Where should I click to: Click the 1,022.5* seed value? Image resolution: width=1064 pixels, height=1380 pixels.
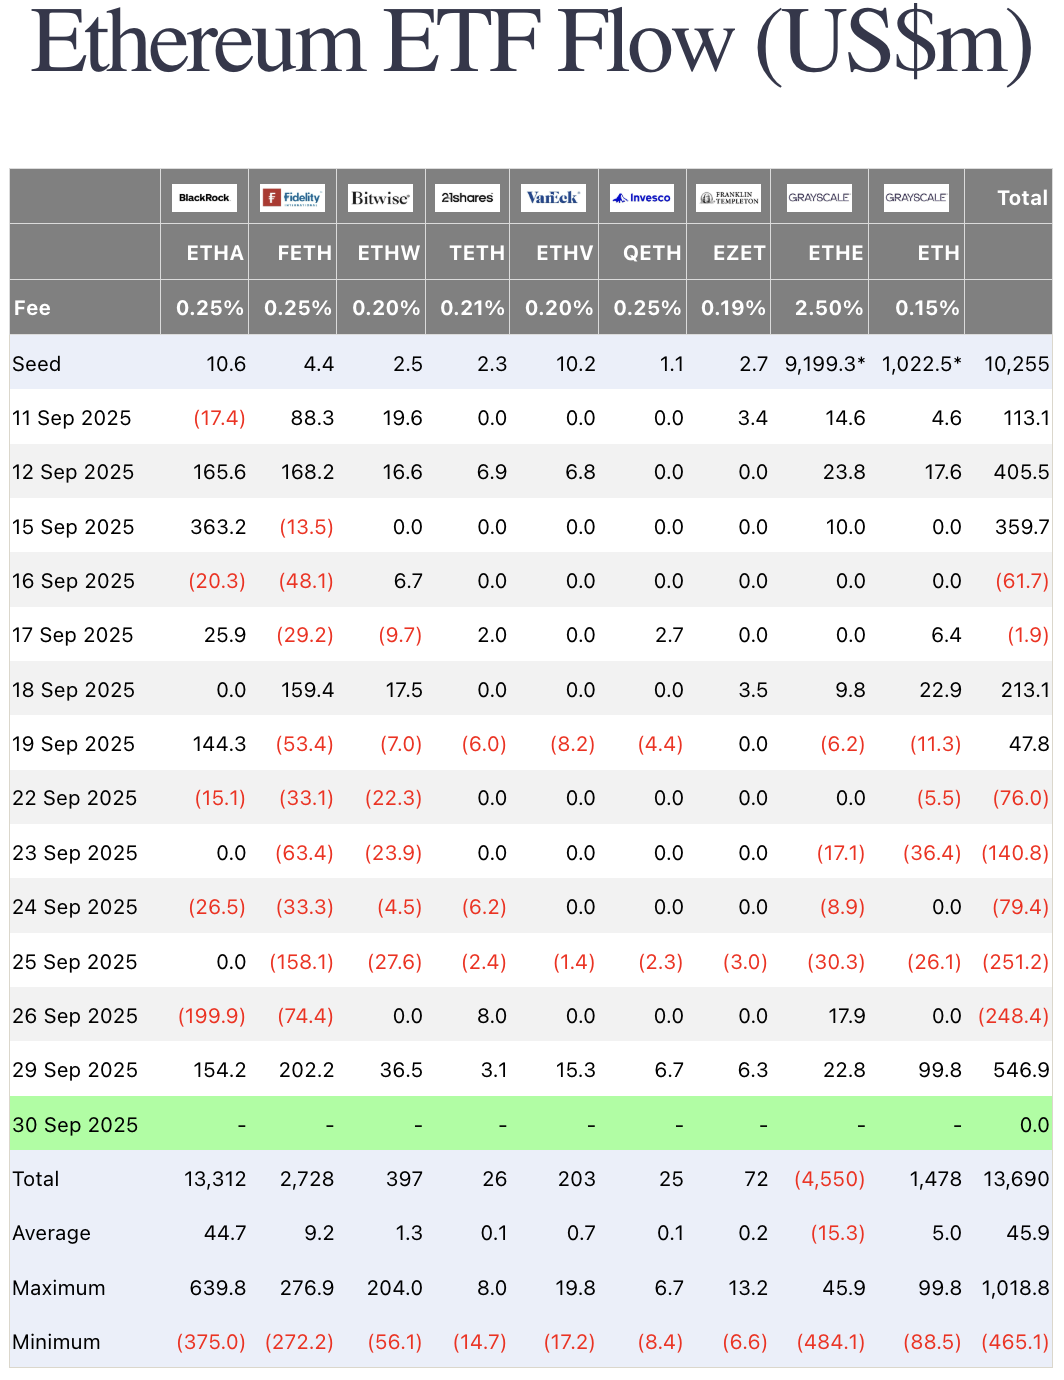tap(922, 364)
